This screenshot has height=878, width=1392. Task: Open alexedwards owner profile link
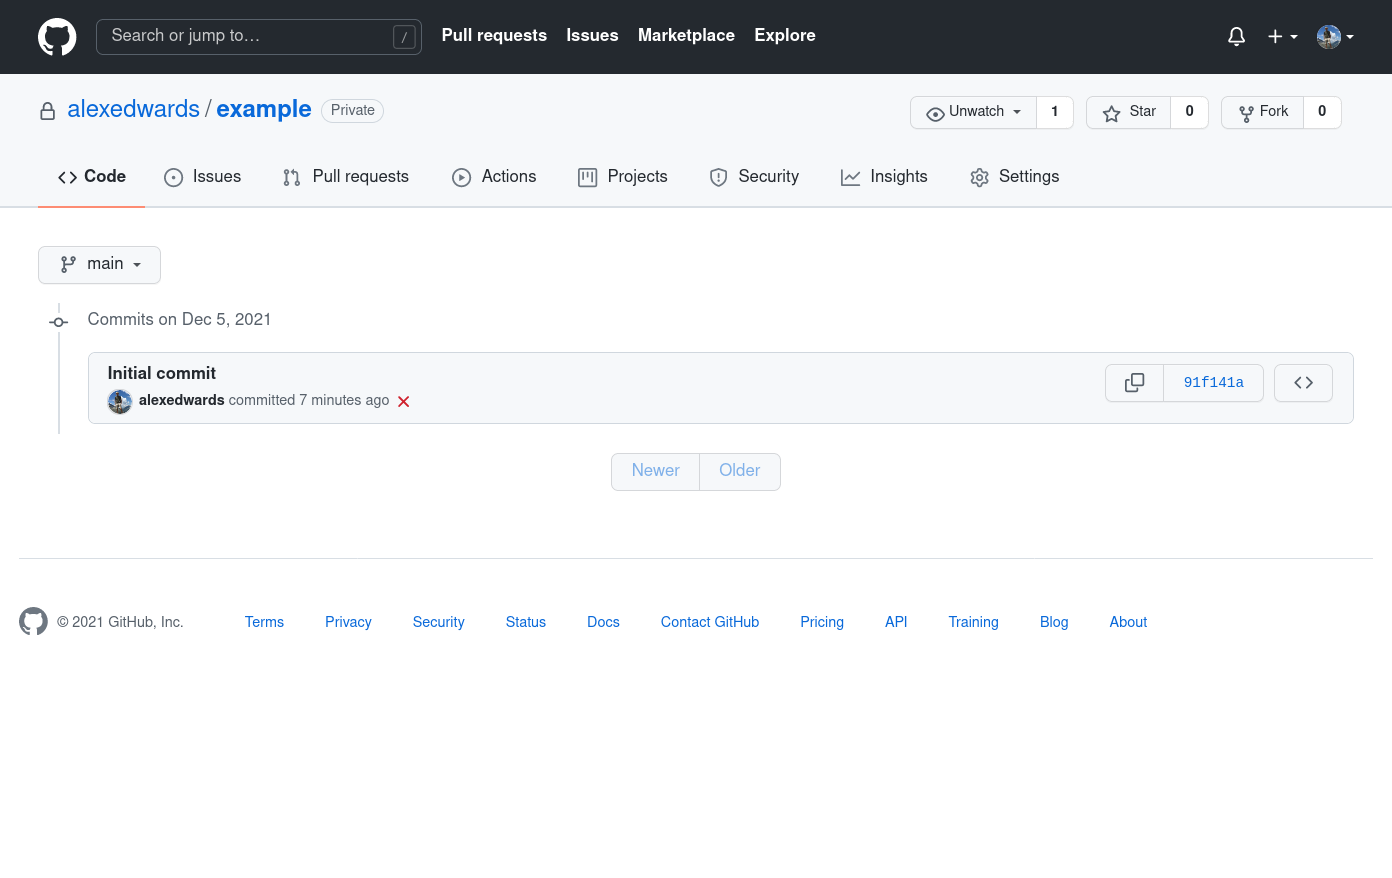(x=134, y=109)
